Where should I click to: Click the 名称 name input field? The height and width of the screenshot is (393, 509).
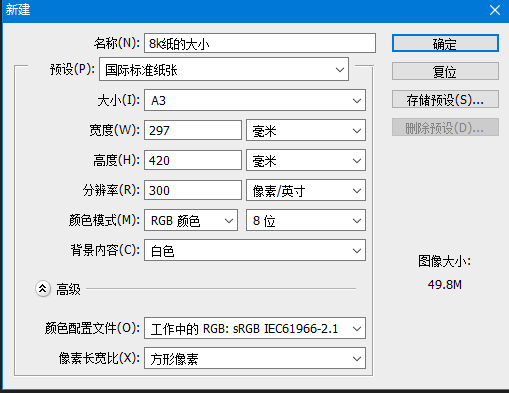click(x=260, y=43)
